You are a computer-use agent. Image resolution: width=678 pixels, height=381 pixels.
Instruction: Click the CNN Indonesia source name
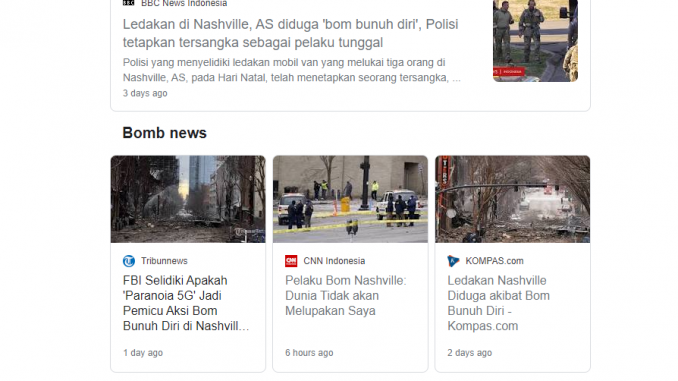(334, 261)
